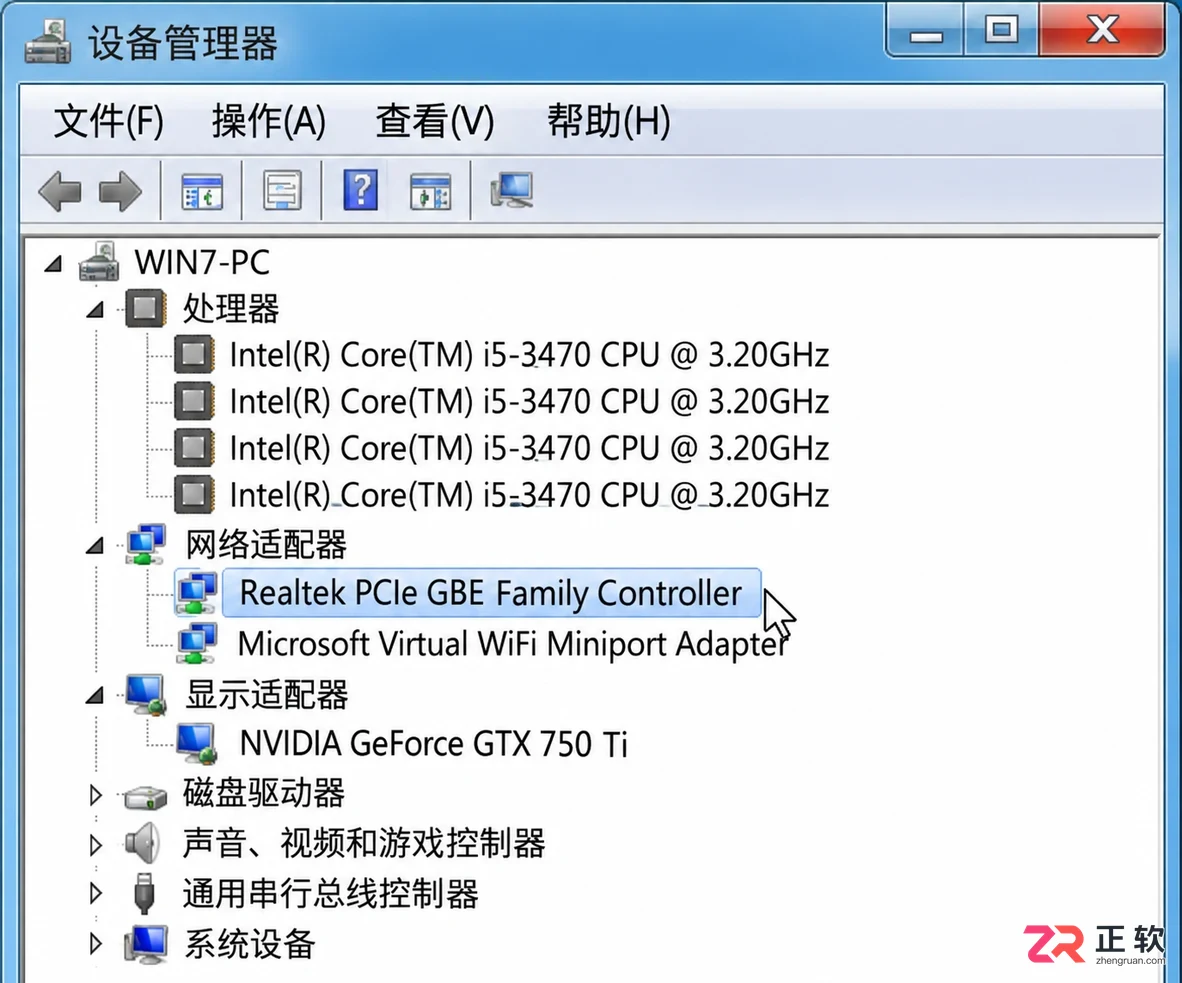Open the 文件(F) menu
The height and width of the screenshot is (983, 1182).
(109, 121)
